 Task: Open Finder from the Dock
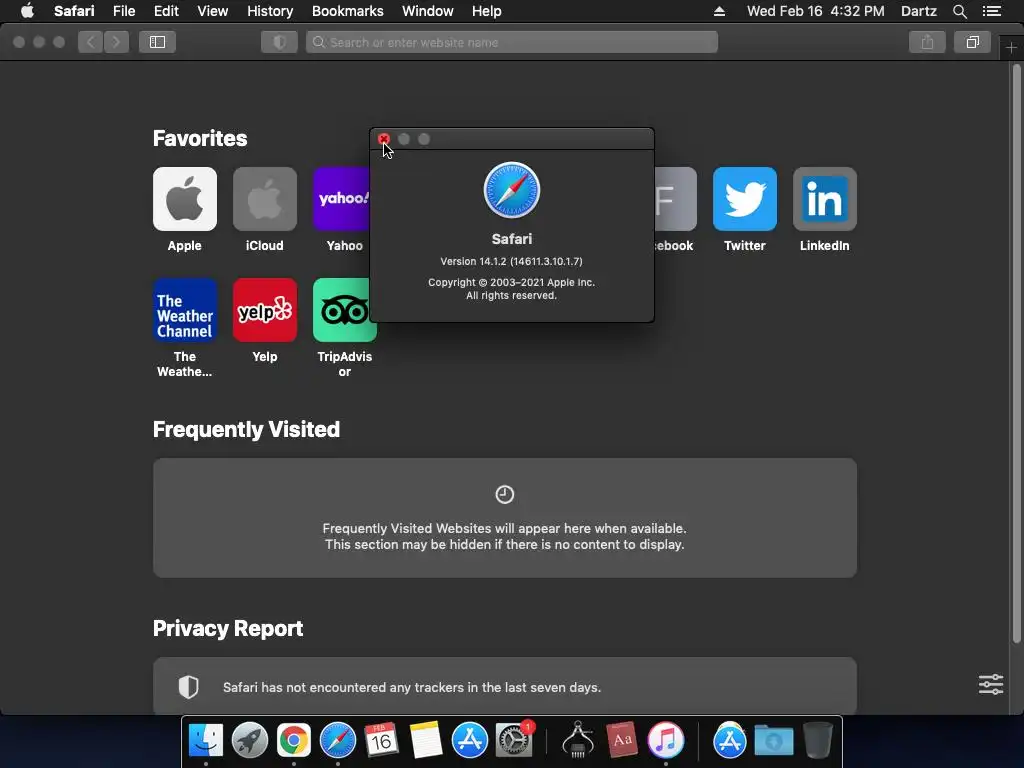[x=206, y=741]
